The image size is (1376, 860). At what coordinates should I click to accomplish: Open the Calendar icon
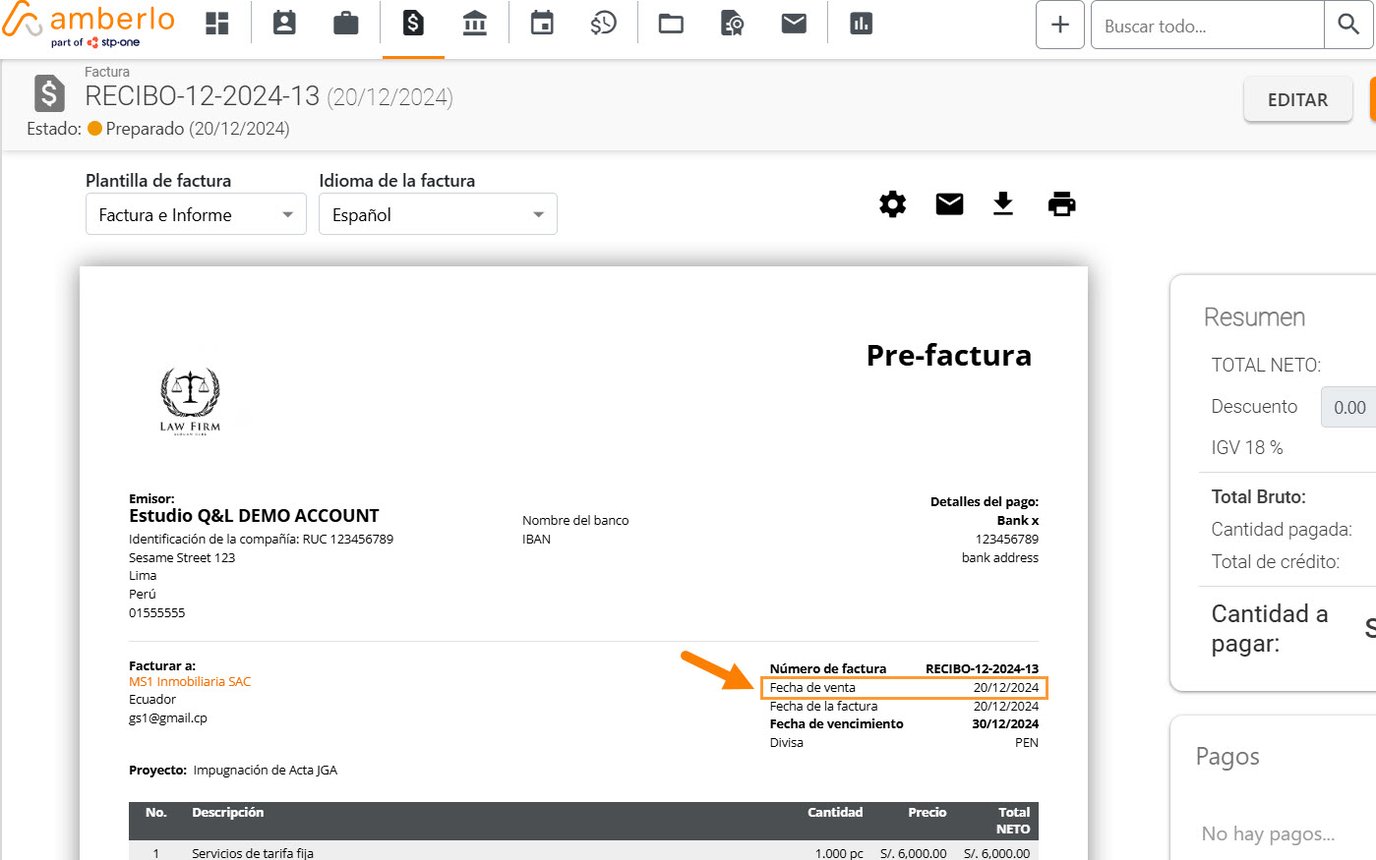(x=541, y=22)
